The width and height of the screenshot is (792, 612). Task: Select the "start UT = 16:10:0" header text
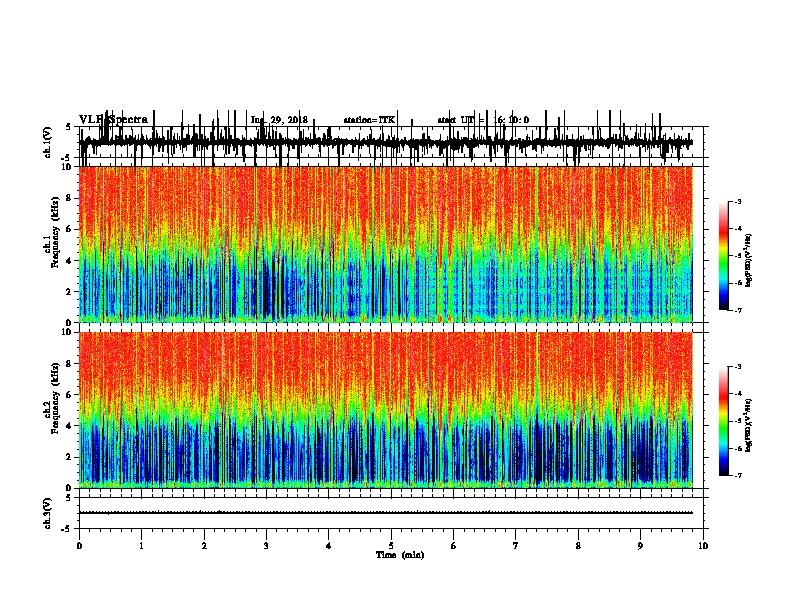tap(483, 120)
